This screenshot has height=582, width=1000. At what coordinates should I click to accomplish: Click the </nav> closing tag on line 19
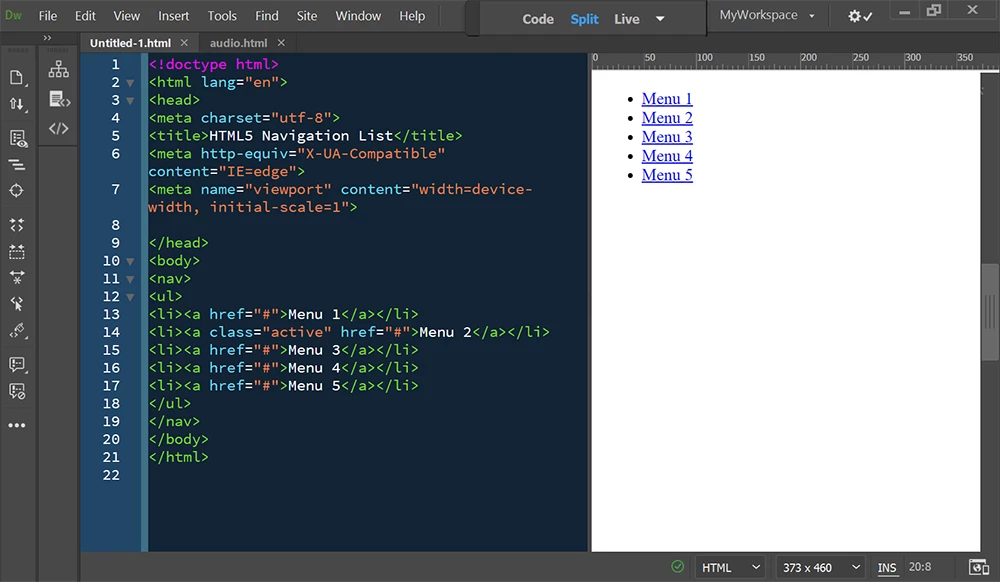click(174, 421)
